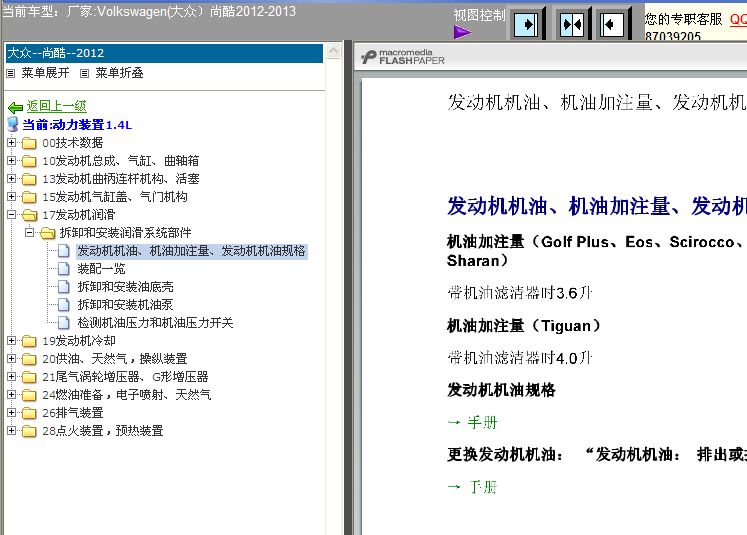Screen dimensions: 747x535
Task: Collapse the 17发动机润滑 tree node
Action: (x=11, y=214)
